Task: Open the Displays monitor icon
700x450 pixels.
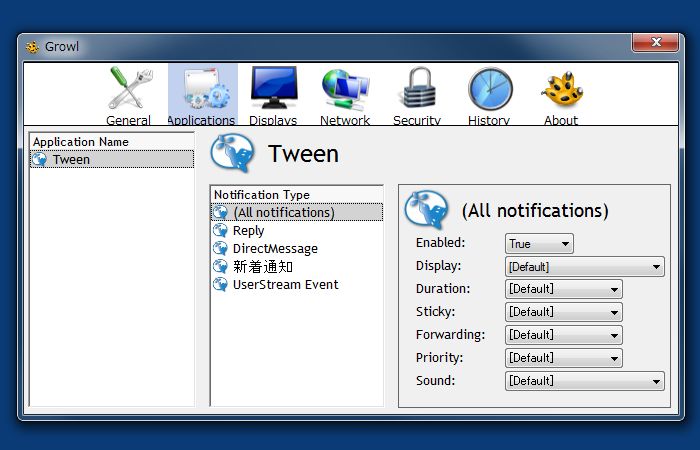Action: pyautogui.click(x=274, y=88)
